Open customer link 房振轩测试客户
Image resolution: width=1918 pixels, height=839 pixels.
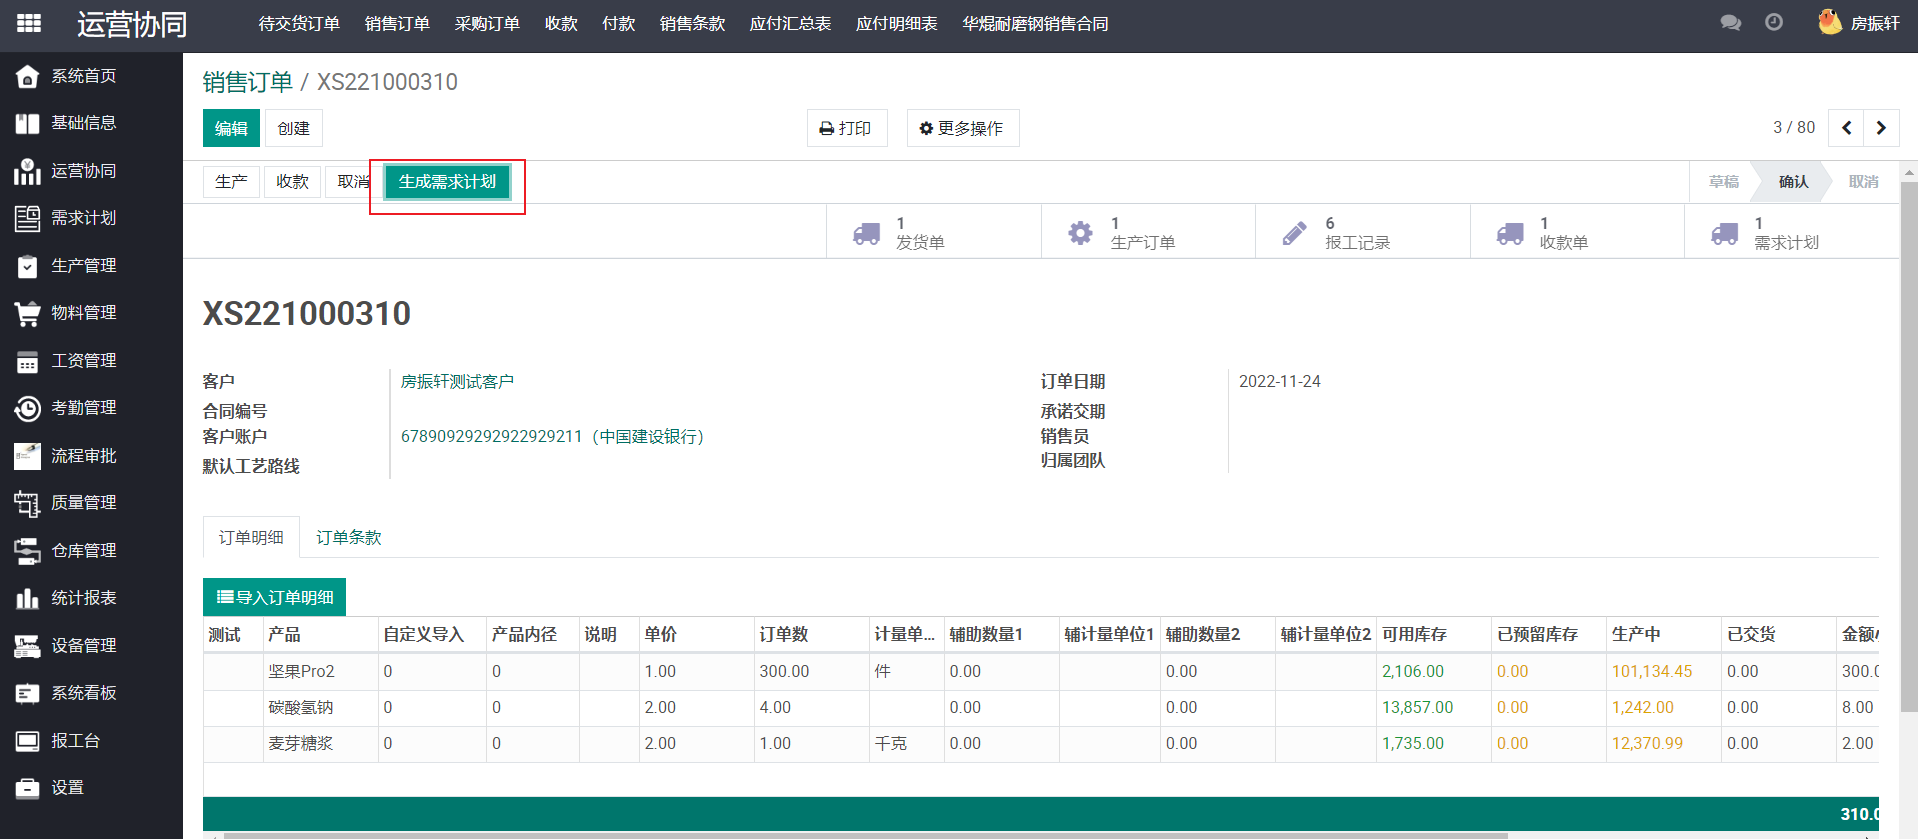point(457,382)
